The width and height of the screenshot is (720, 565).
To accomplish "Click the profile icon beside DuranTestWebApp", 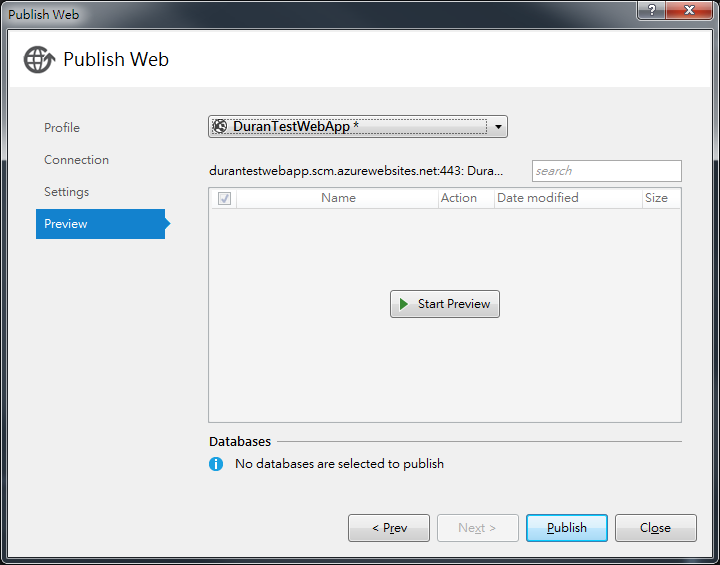I will (220, 126).
